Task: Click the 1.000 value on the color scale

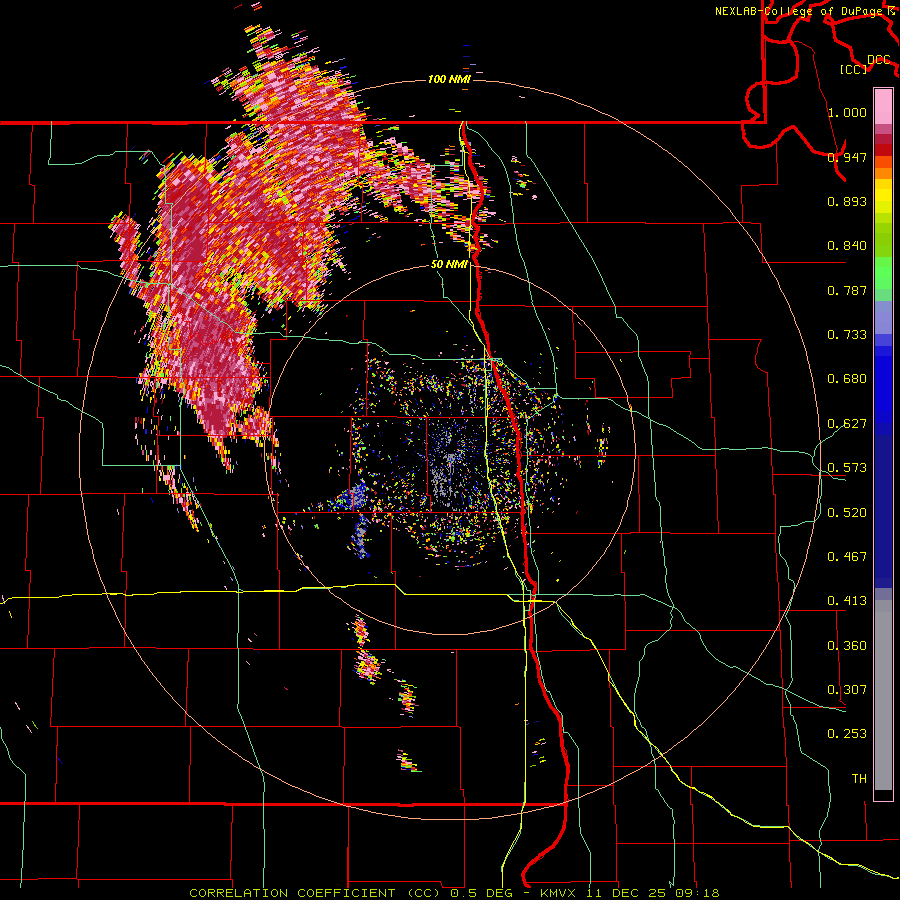Action: [847, 112]
